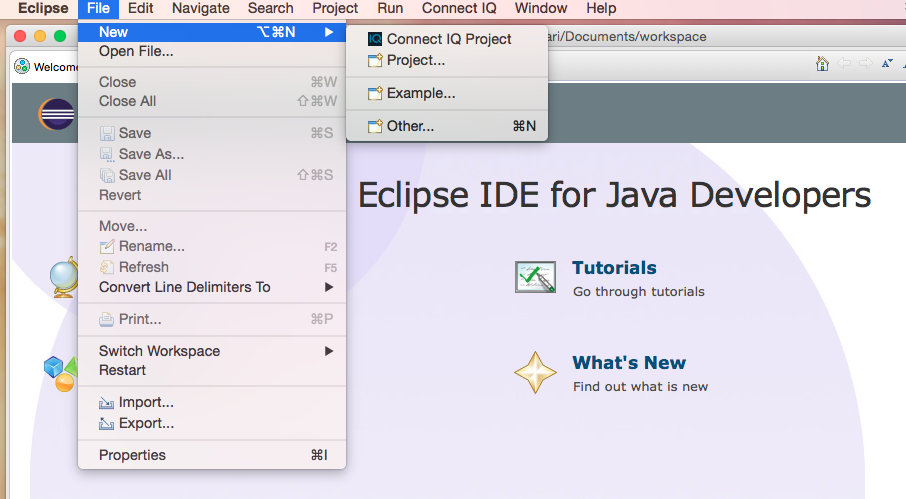Click the Tutorials checklist icon

[x=536, y=277]
